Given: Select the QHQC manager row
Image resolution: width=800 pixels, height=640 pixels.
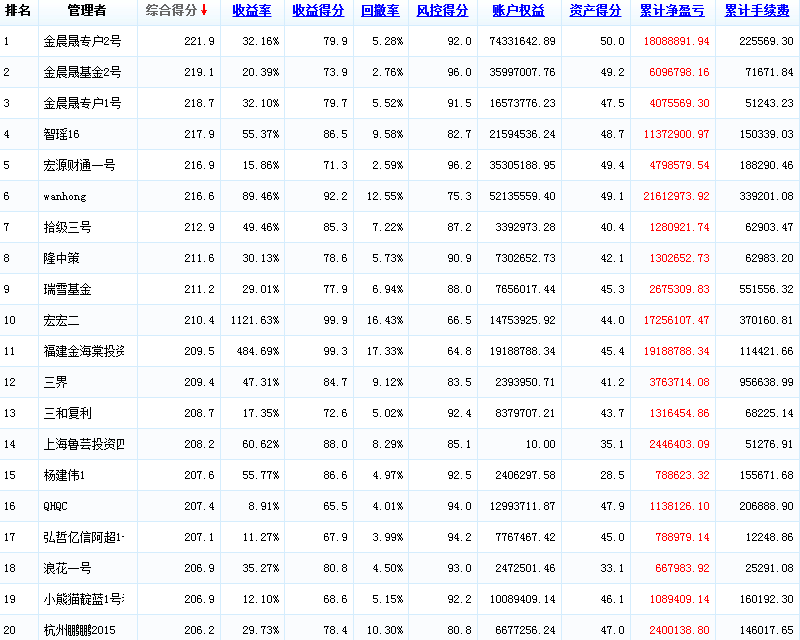Looking at the screenshot, I should point(58,507).
